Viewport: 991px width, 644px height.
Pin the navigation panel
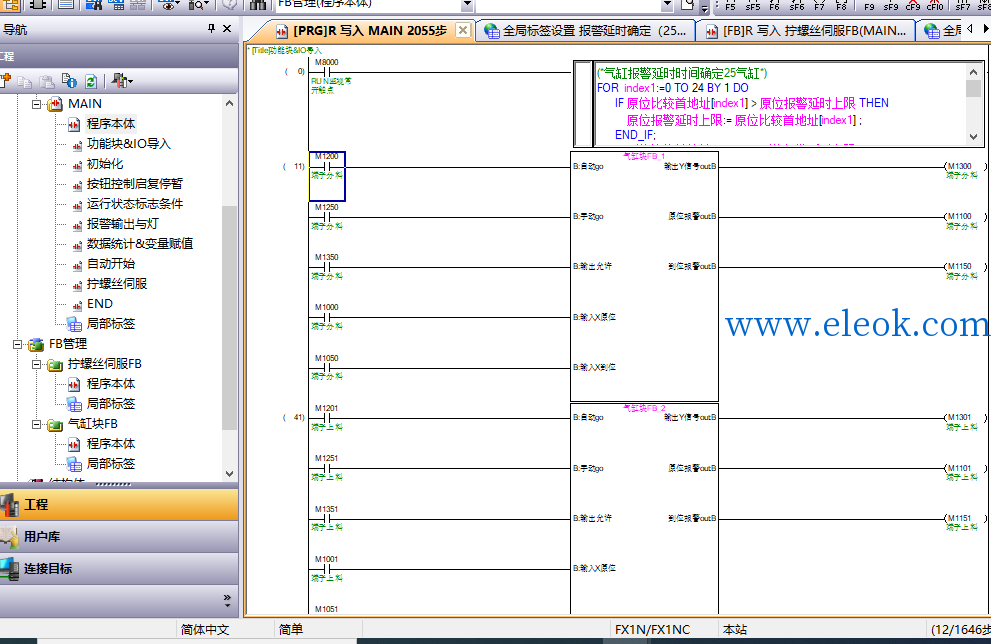[x=211, y=28]
